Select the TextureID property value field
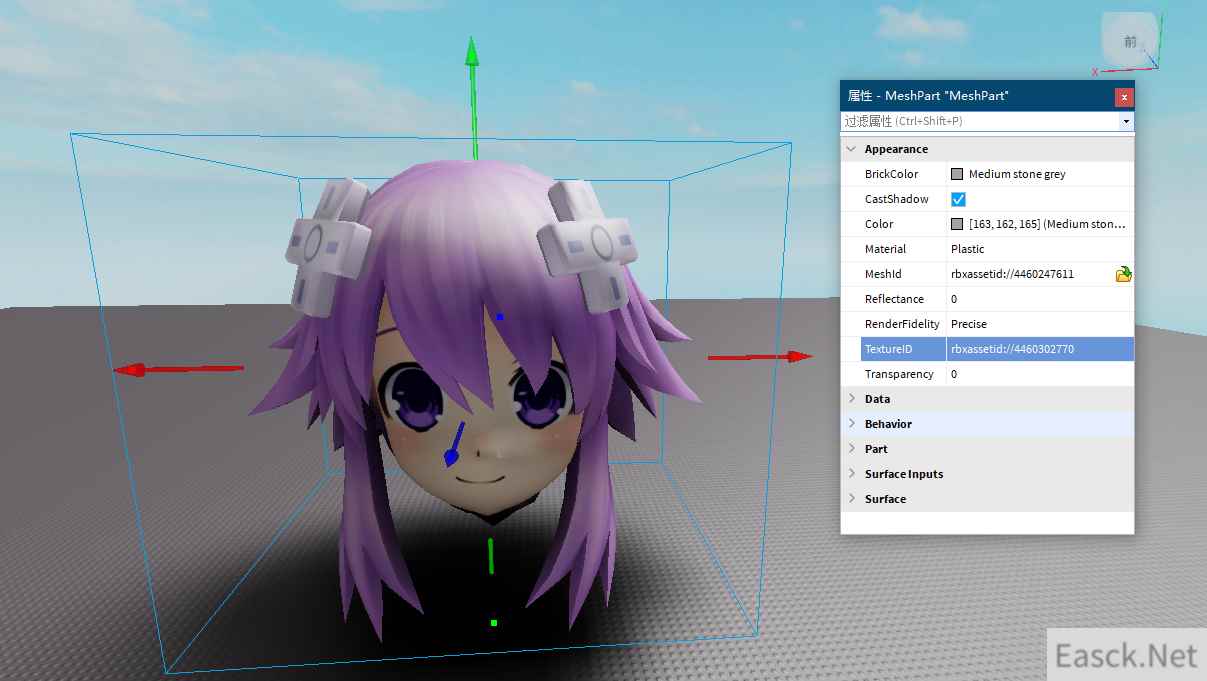This screenshot has height=681, width=1207. (1038, 349)
